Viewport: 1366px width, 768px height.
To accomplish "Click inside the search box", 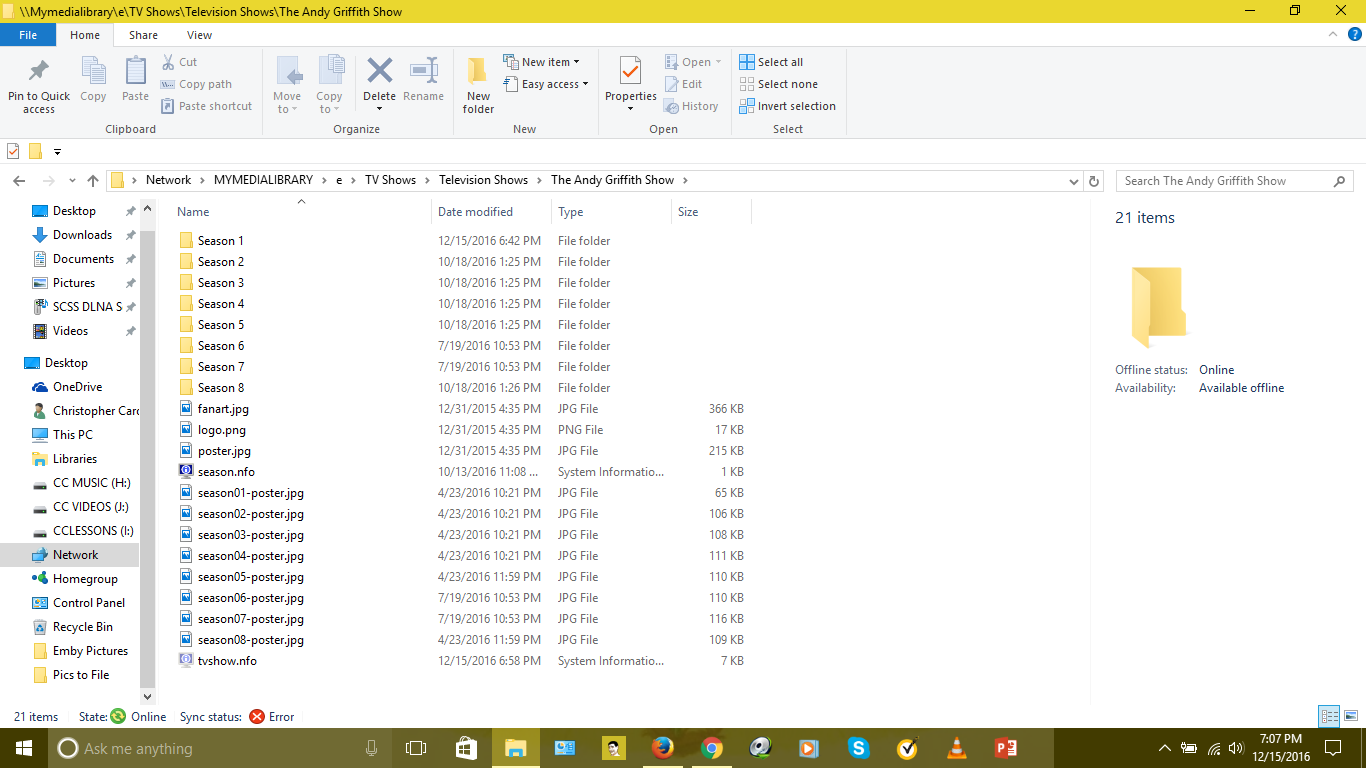I will click(1220, 180).
